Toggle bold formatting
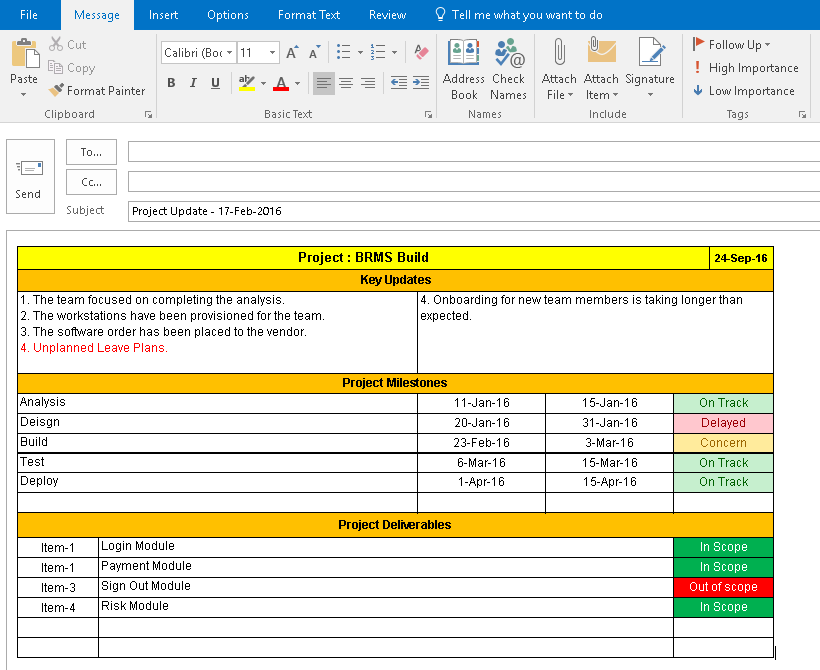The width and height of the screenshot is (820, 670). click(171, 83)
